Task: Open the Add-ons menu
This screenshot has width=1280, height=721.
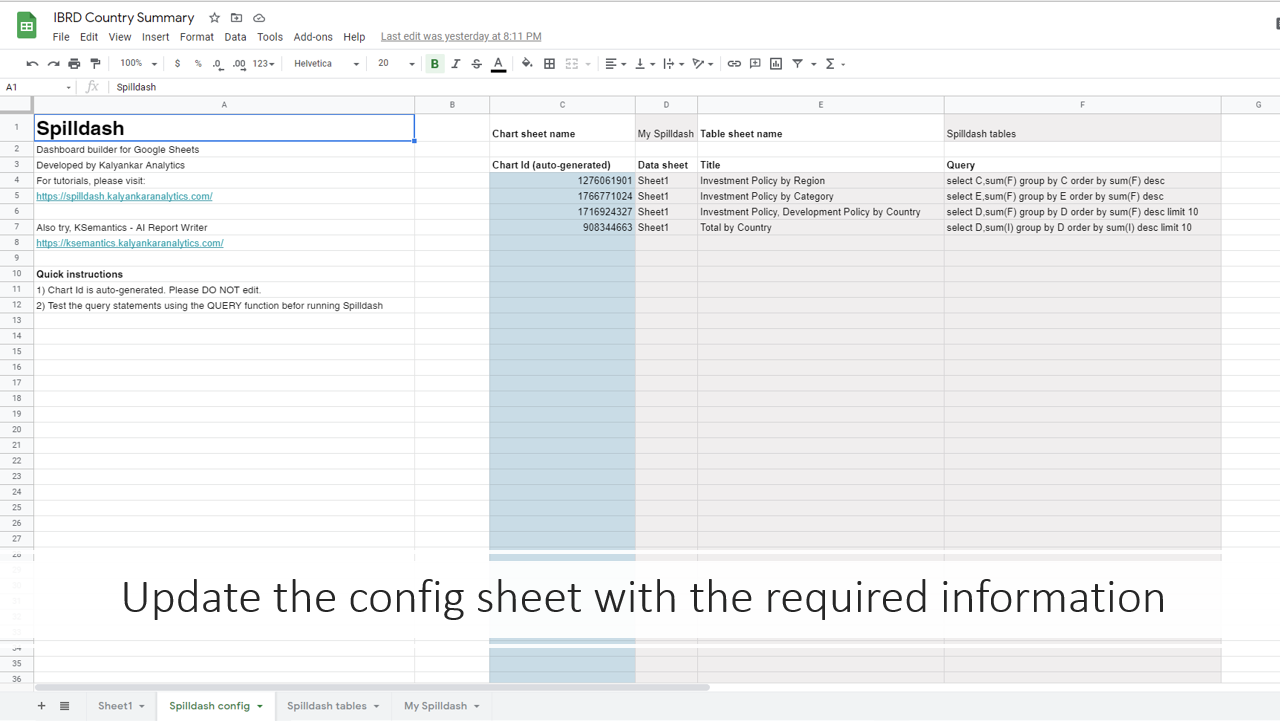Action: [313, 37]
